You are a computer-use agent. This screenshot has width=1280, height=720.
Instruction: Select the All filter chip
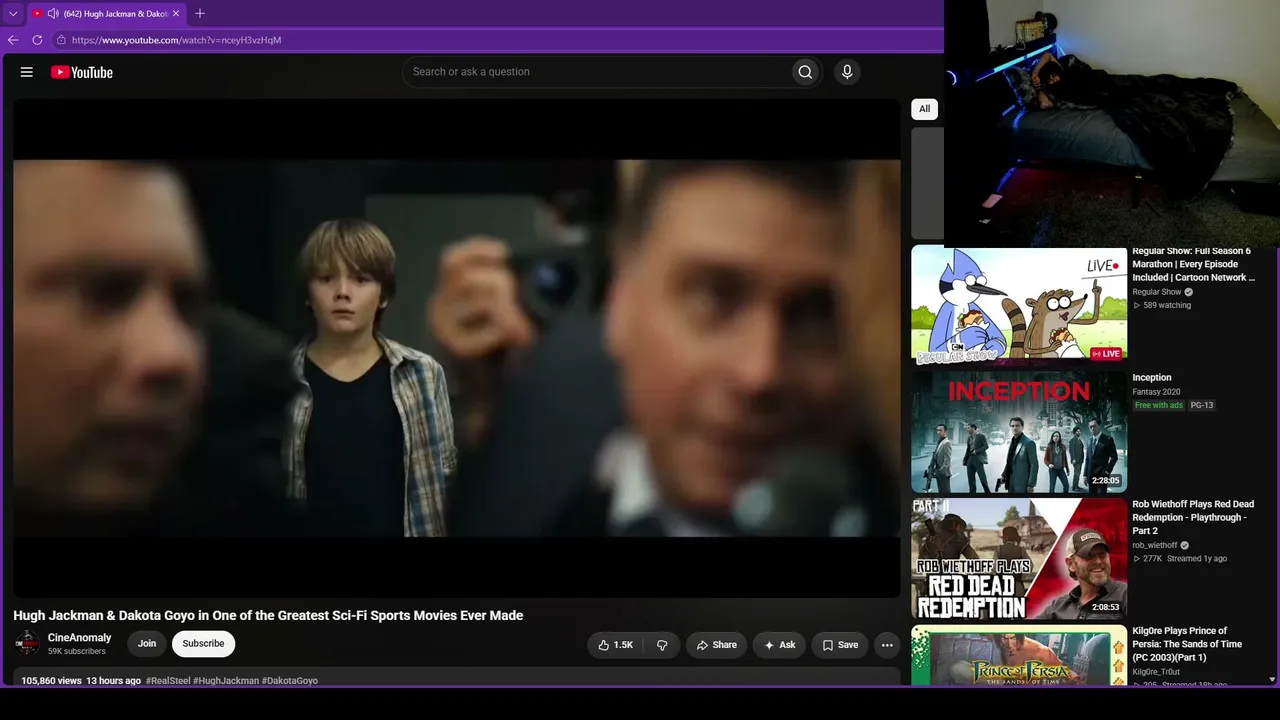pos(925,109)
